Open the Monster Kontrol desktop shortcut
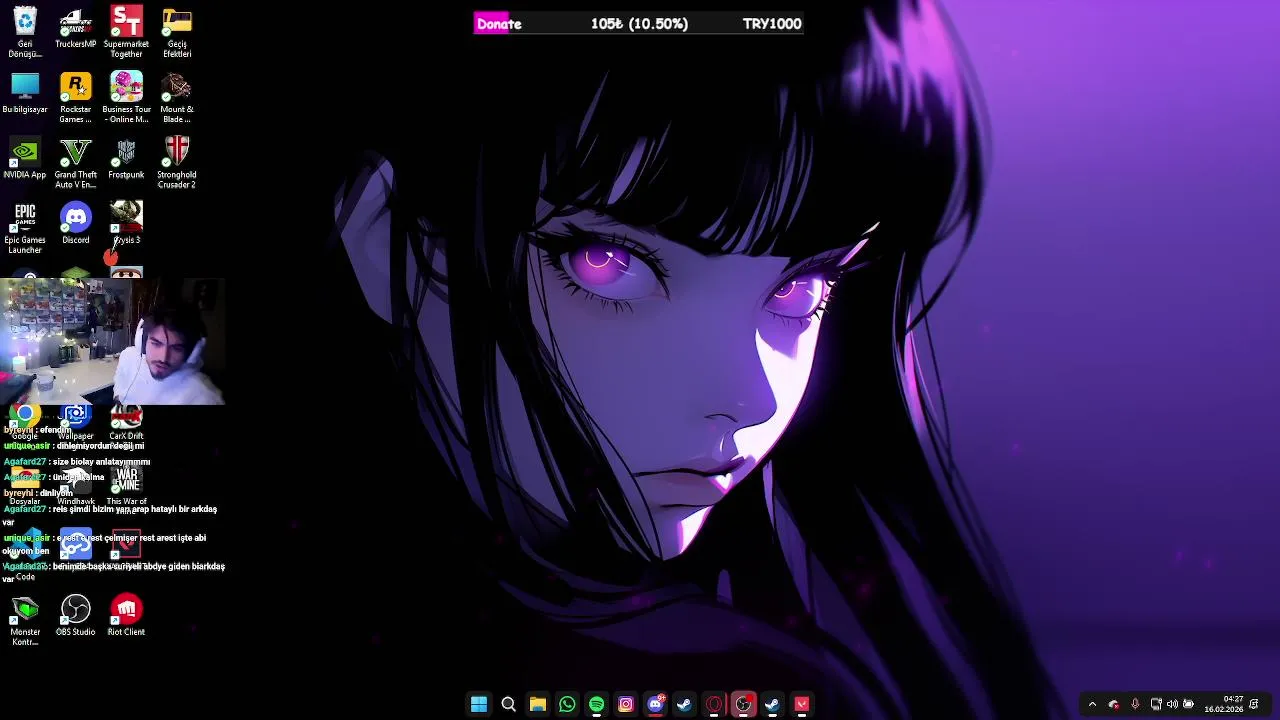Viewport: 1280px width, 720px height. coord(25,620)
